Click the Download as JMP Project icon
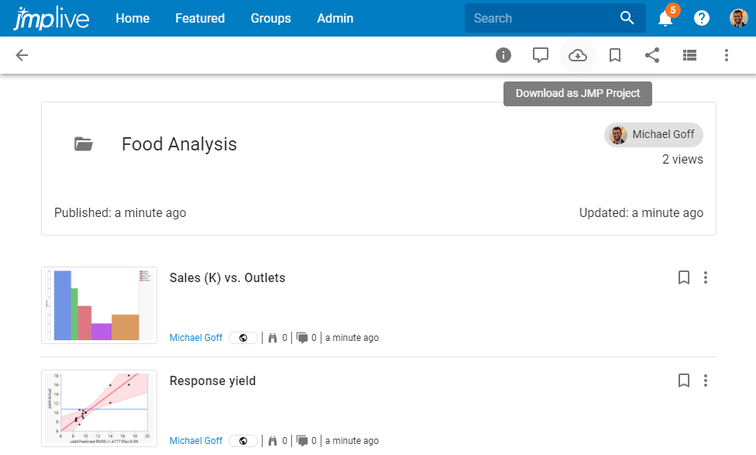 578,55
